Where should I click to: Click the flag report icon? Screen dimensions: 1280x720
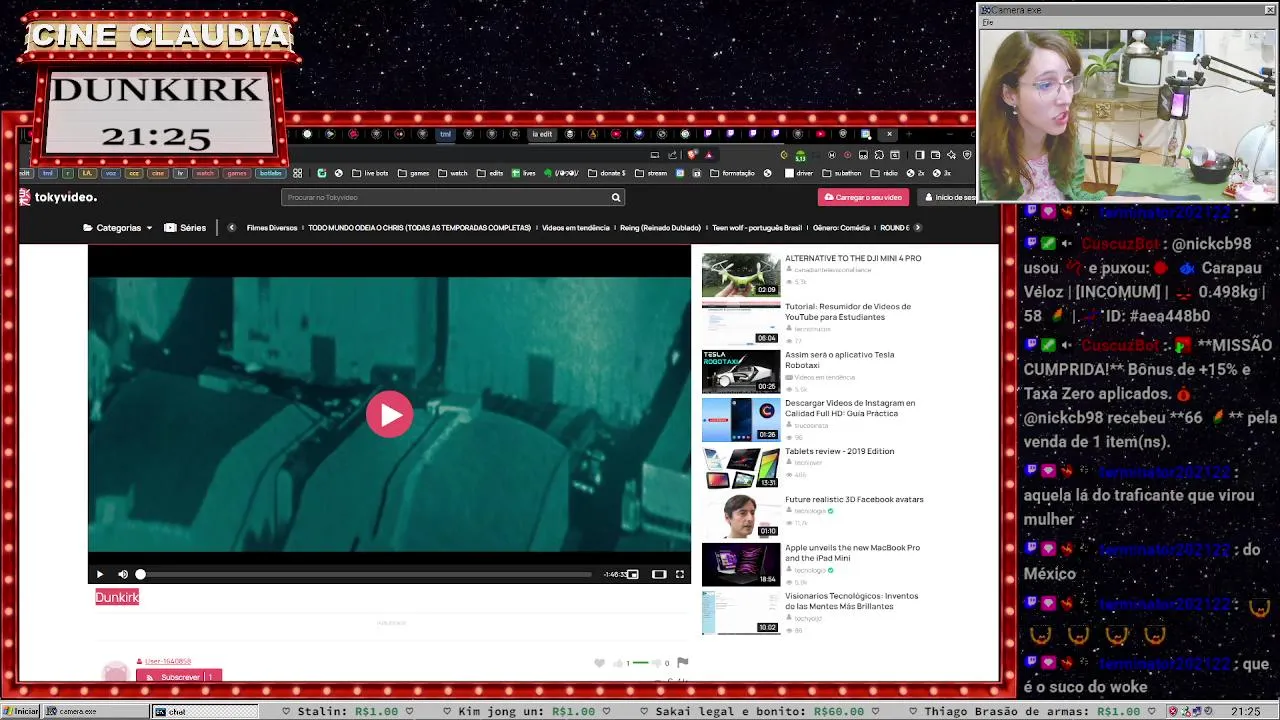pos(682,663)
